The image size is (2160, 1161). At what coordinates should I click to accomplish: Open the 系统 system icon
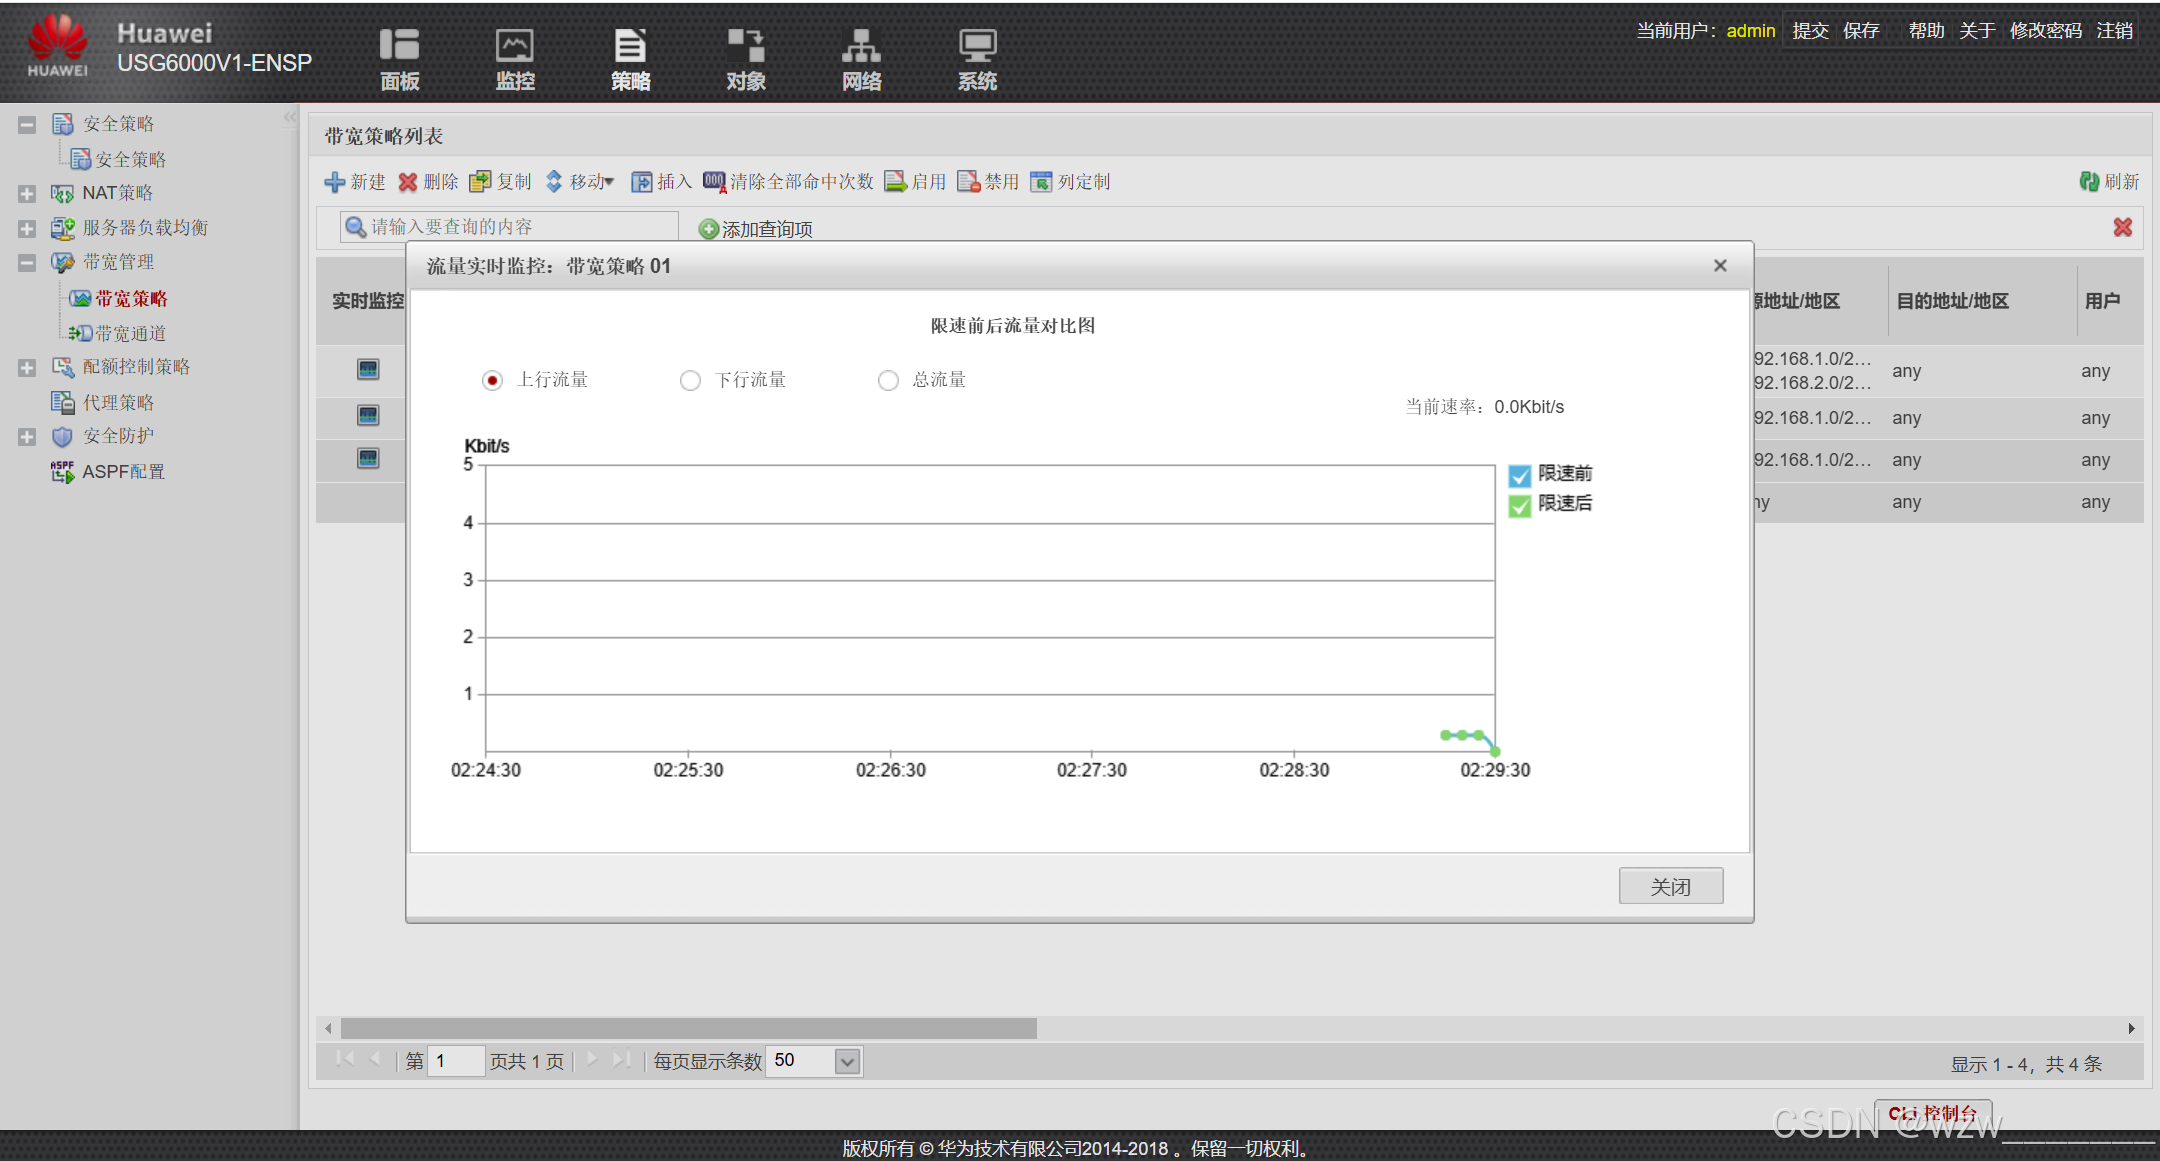(x=977, y=46)
